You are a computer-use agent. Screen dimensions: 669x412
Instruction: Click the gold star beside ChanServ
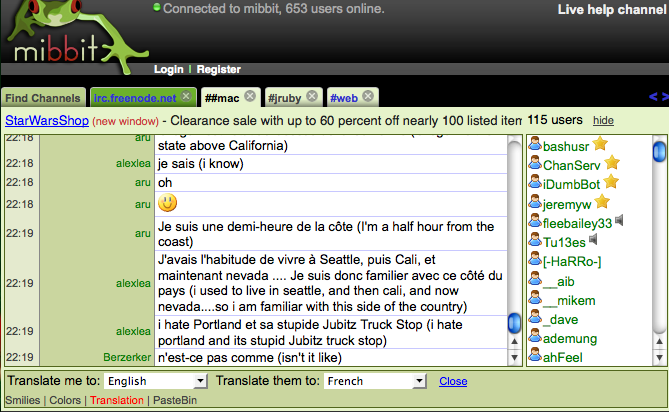612,162
